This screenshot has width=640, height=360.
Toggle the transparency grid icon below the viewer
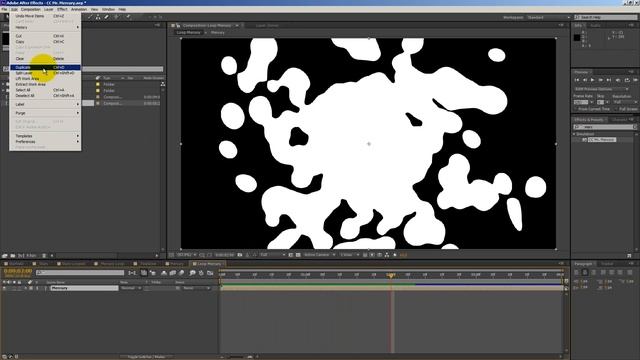click(x=298, y=255)
